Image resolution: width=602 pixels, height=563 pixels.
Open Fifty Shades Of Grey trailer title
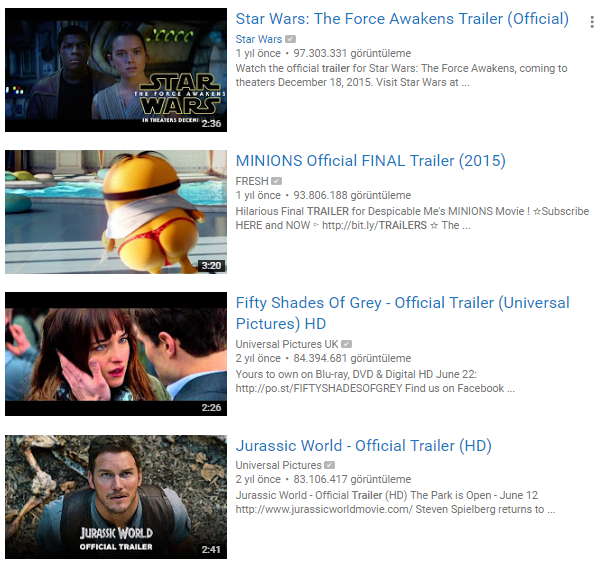[x=402, y=313]
